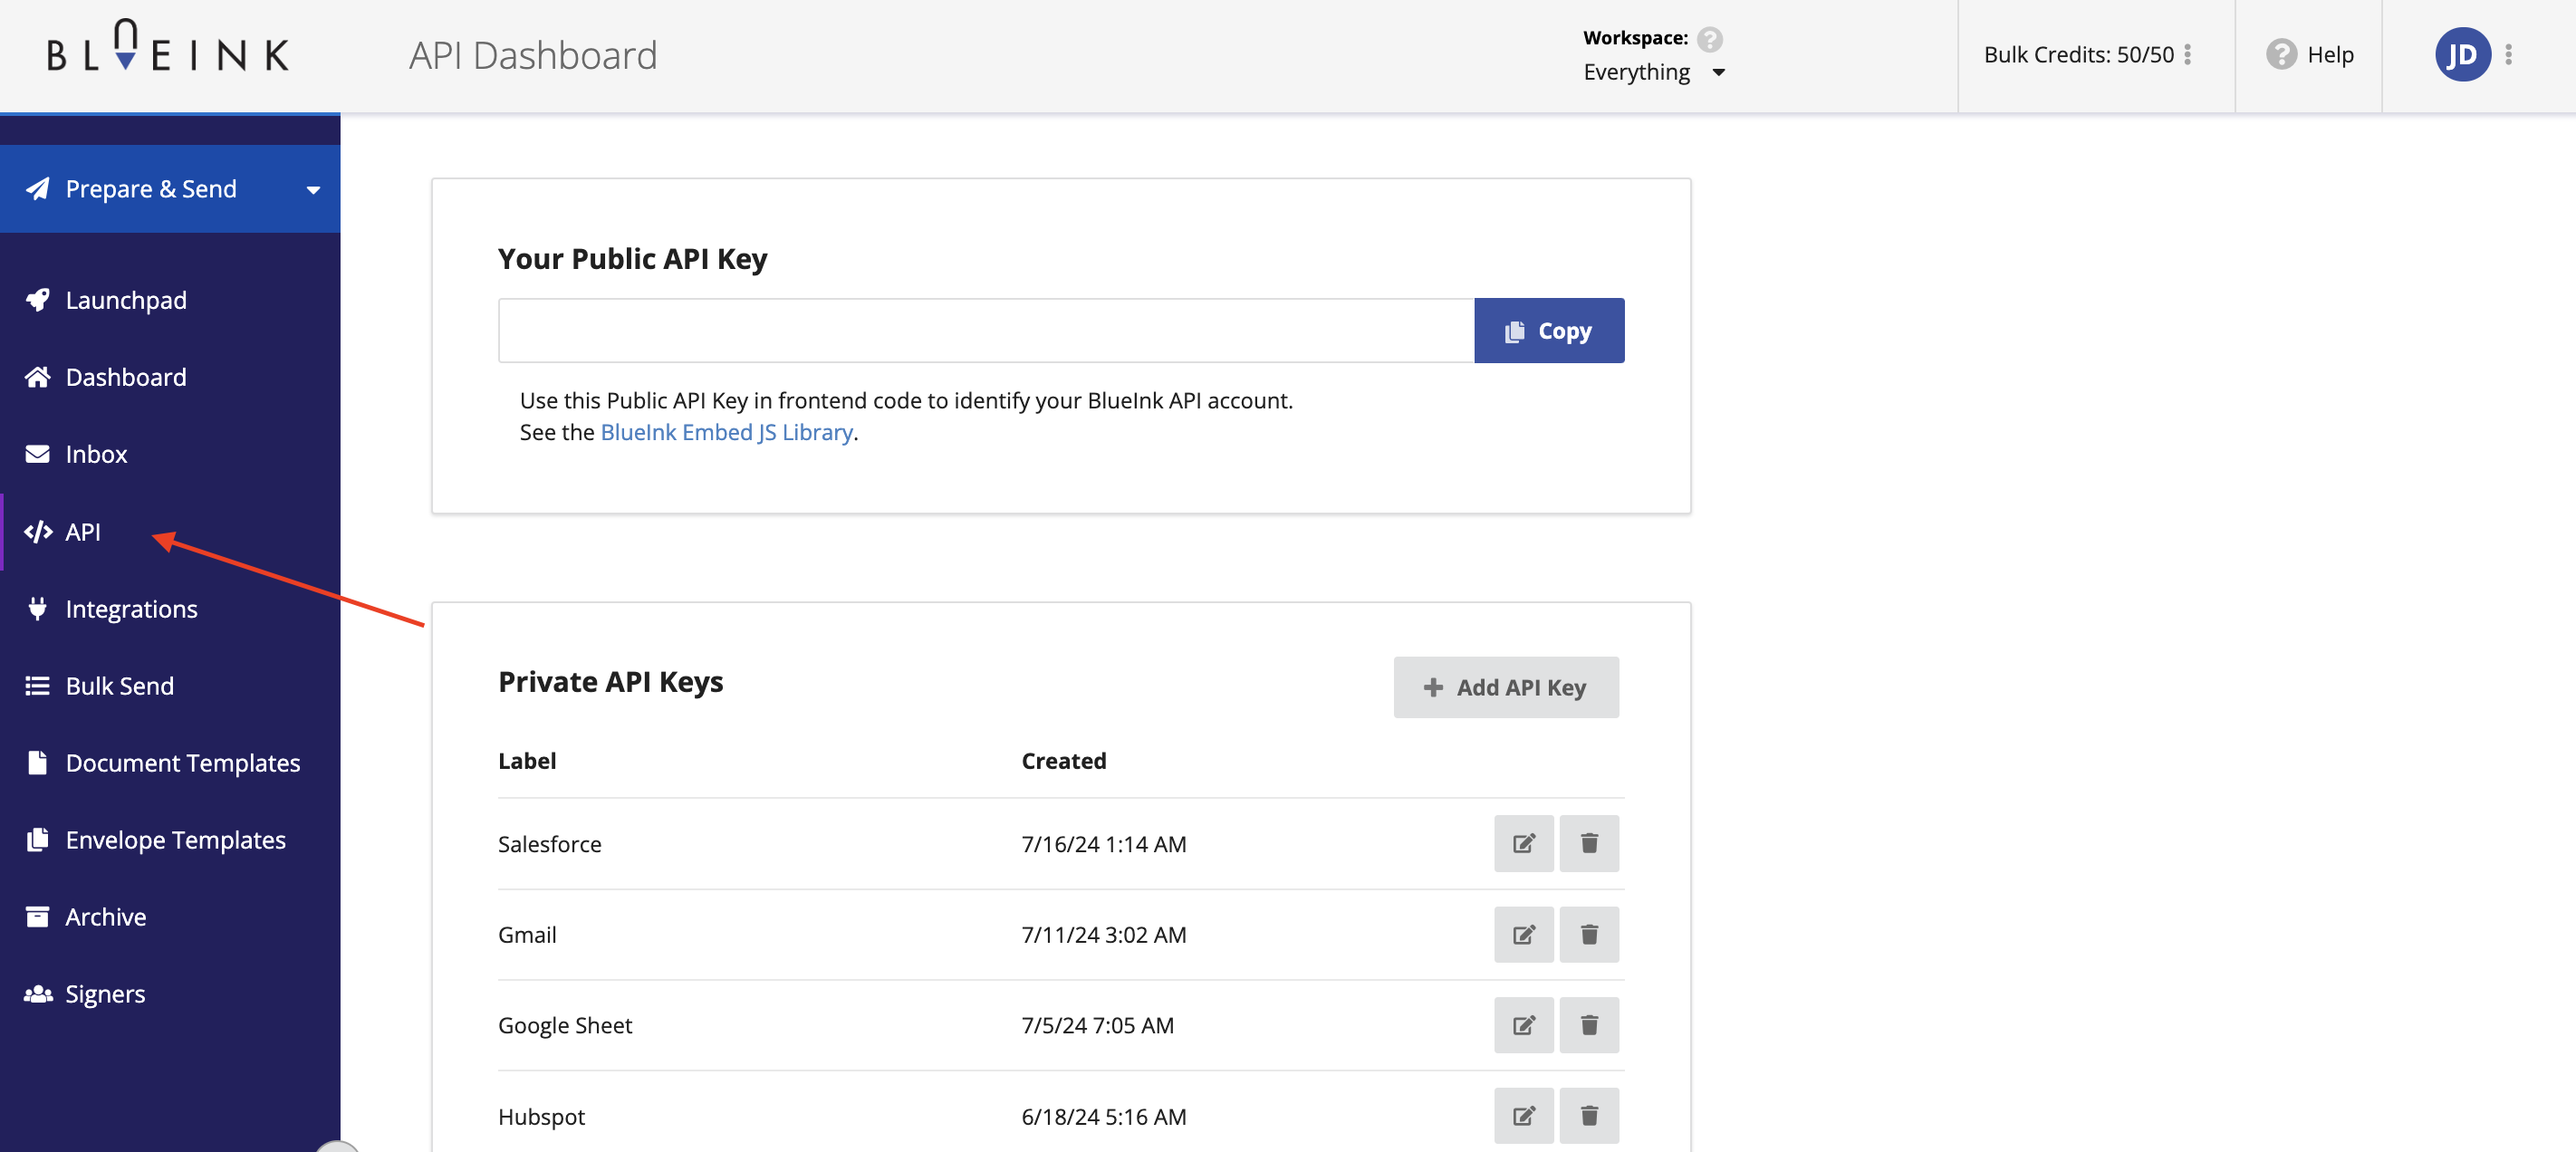Click the Label column header
The image size is (2576, 1152).
527,761
